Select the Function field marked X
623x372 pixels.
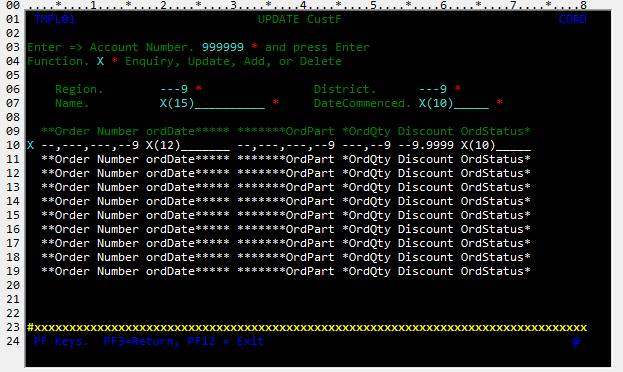coord(100,61)
